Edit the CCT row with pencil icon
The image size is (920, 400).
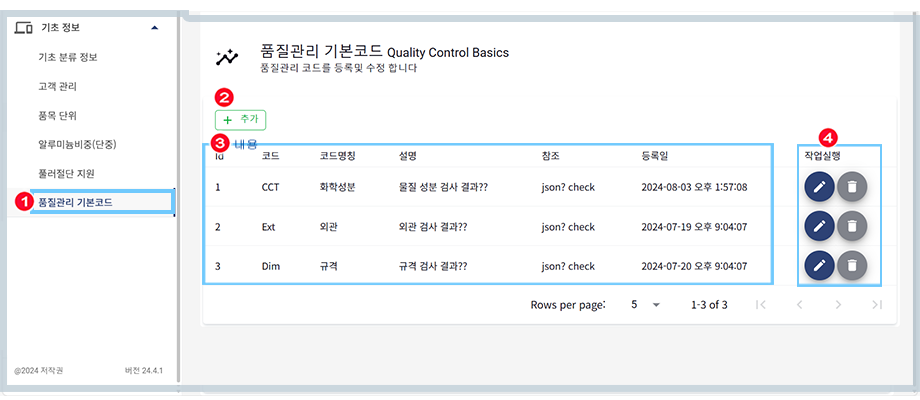819,187
